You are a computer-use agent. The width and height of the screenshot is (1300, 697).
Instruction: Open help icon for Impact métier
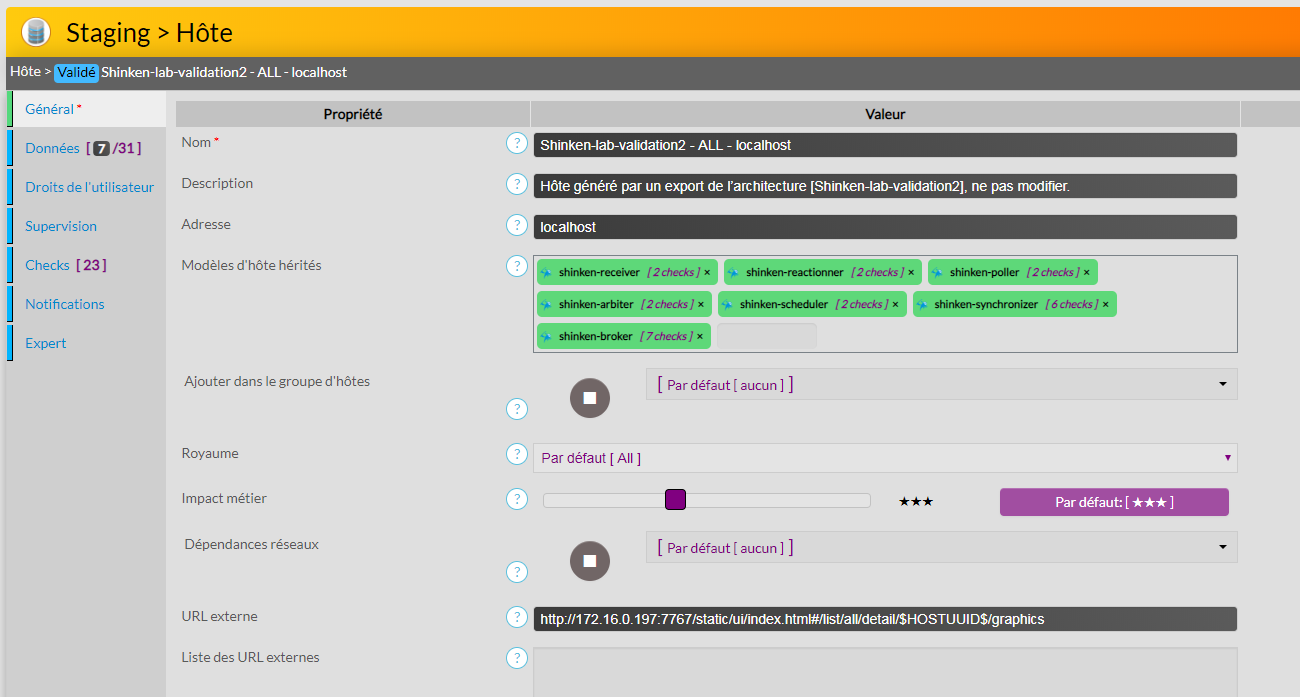(516, 499)
